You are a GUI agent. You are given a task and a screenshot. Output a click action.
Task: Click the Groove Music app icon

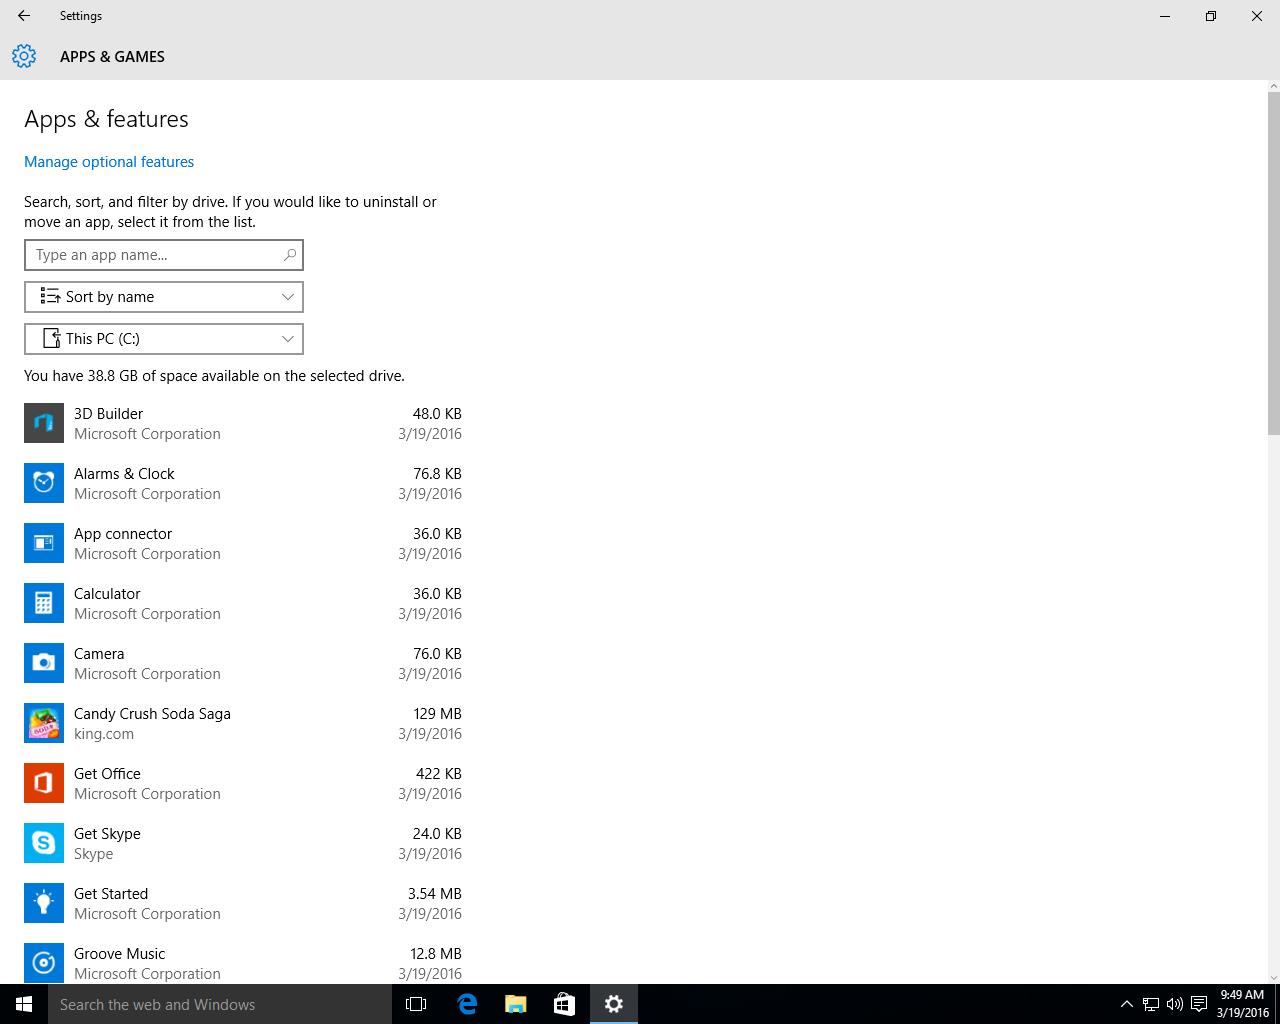click(44, 963)
